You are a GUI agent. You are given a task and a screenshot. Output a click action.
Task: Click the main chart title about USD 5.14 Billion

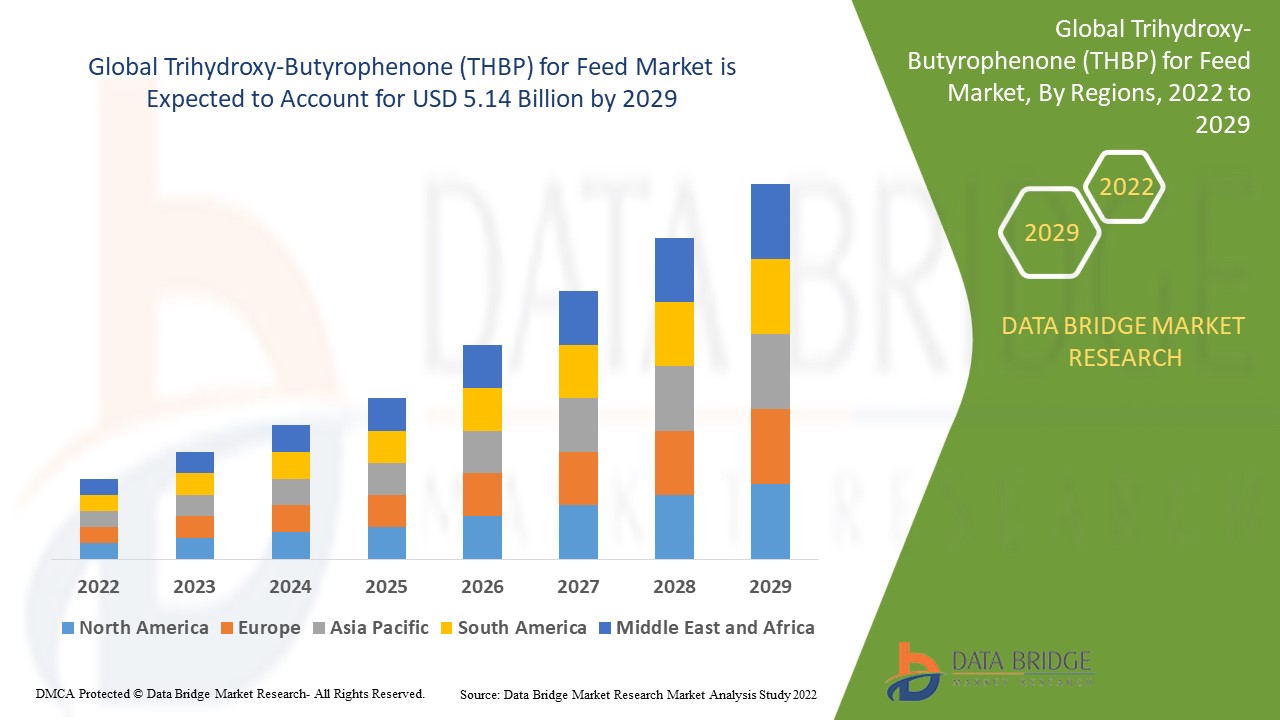click(x=412, y=83)
